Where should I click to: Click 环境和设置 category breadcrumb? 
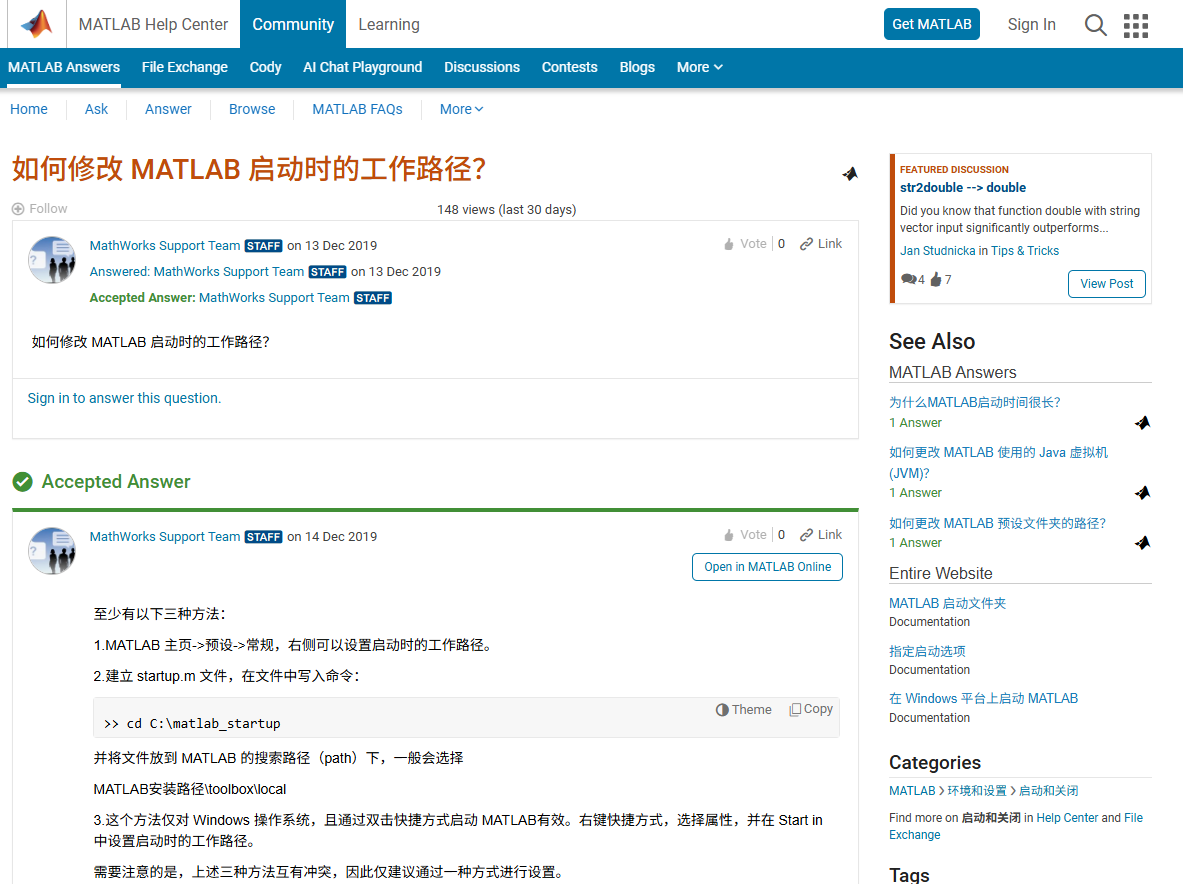click(x=977, y=790)
